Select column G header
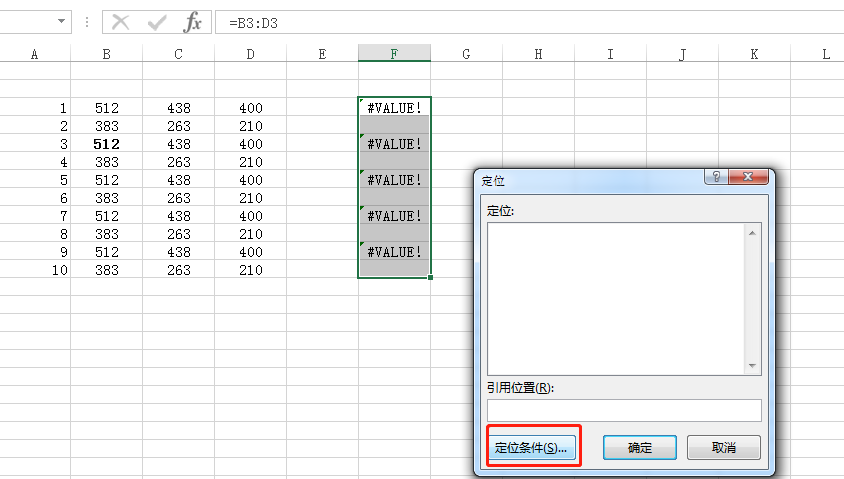The height and width of the screenshot is (479, 844). pos(466,54)
